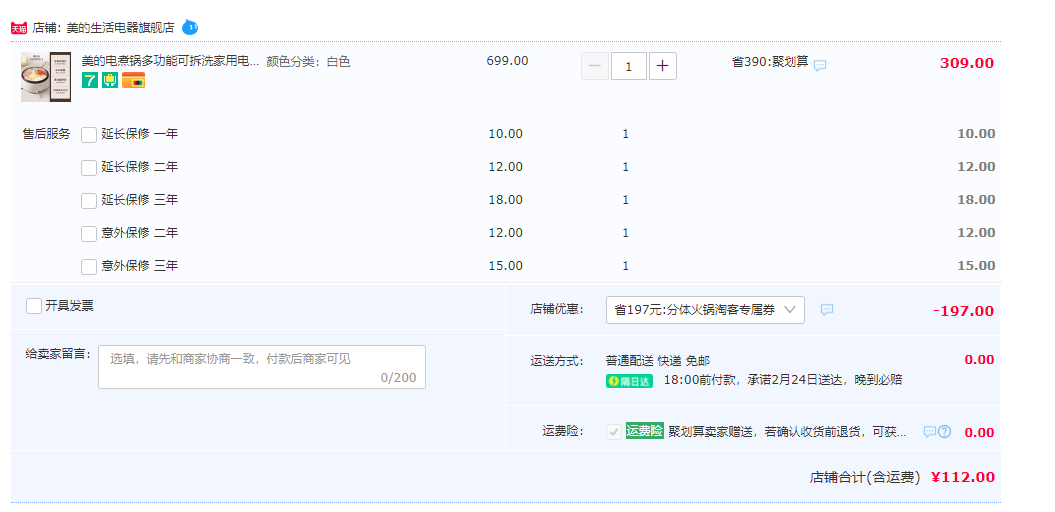Check the 延长保修 二年 option

(89, 168)
